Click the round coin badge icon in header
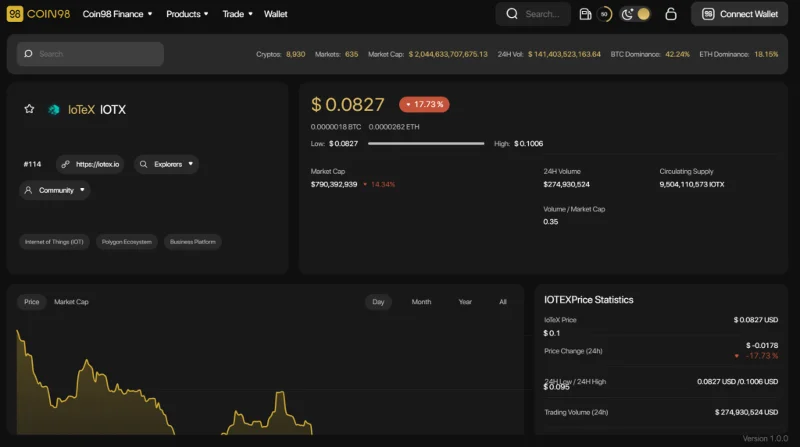800x447 pixels. pyautogui.click(x=605, y=14)
